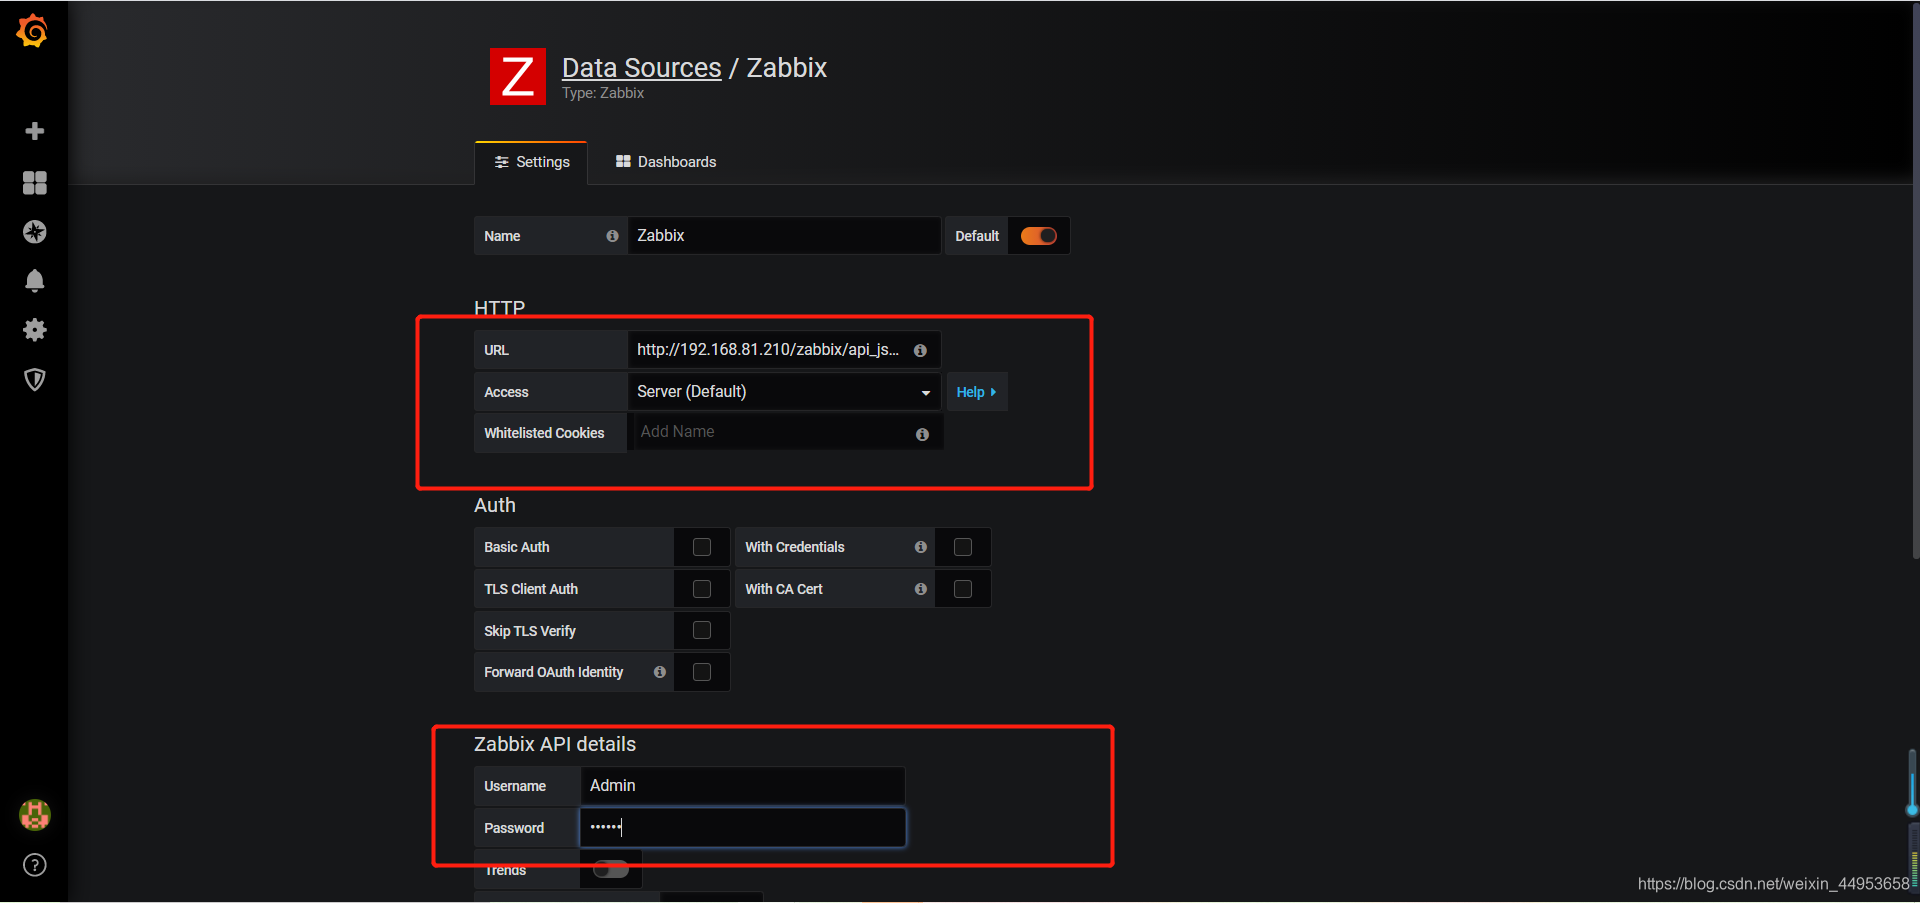Switch to the Dashboards tab
The width and height of the screenshot is (1920, 903).
pos(666,162)
